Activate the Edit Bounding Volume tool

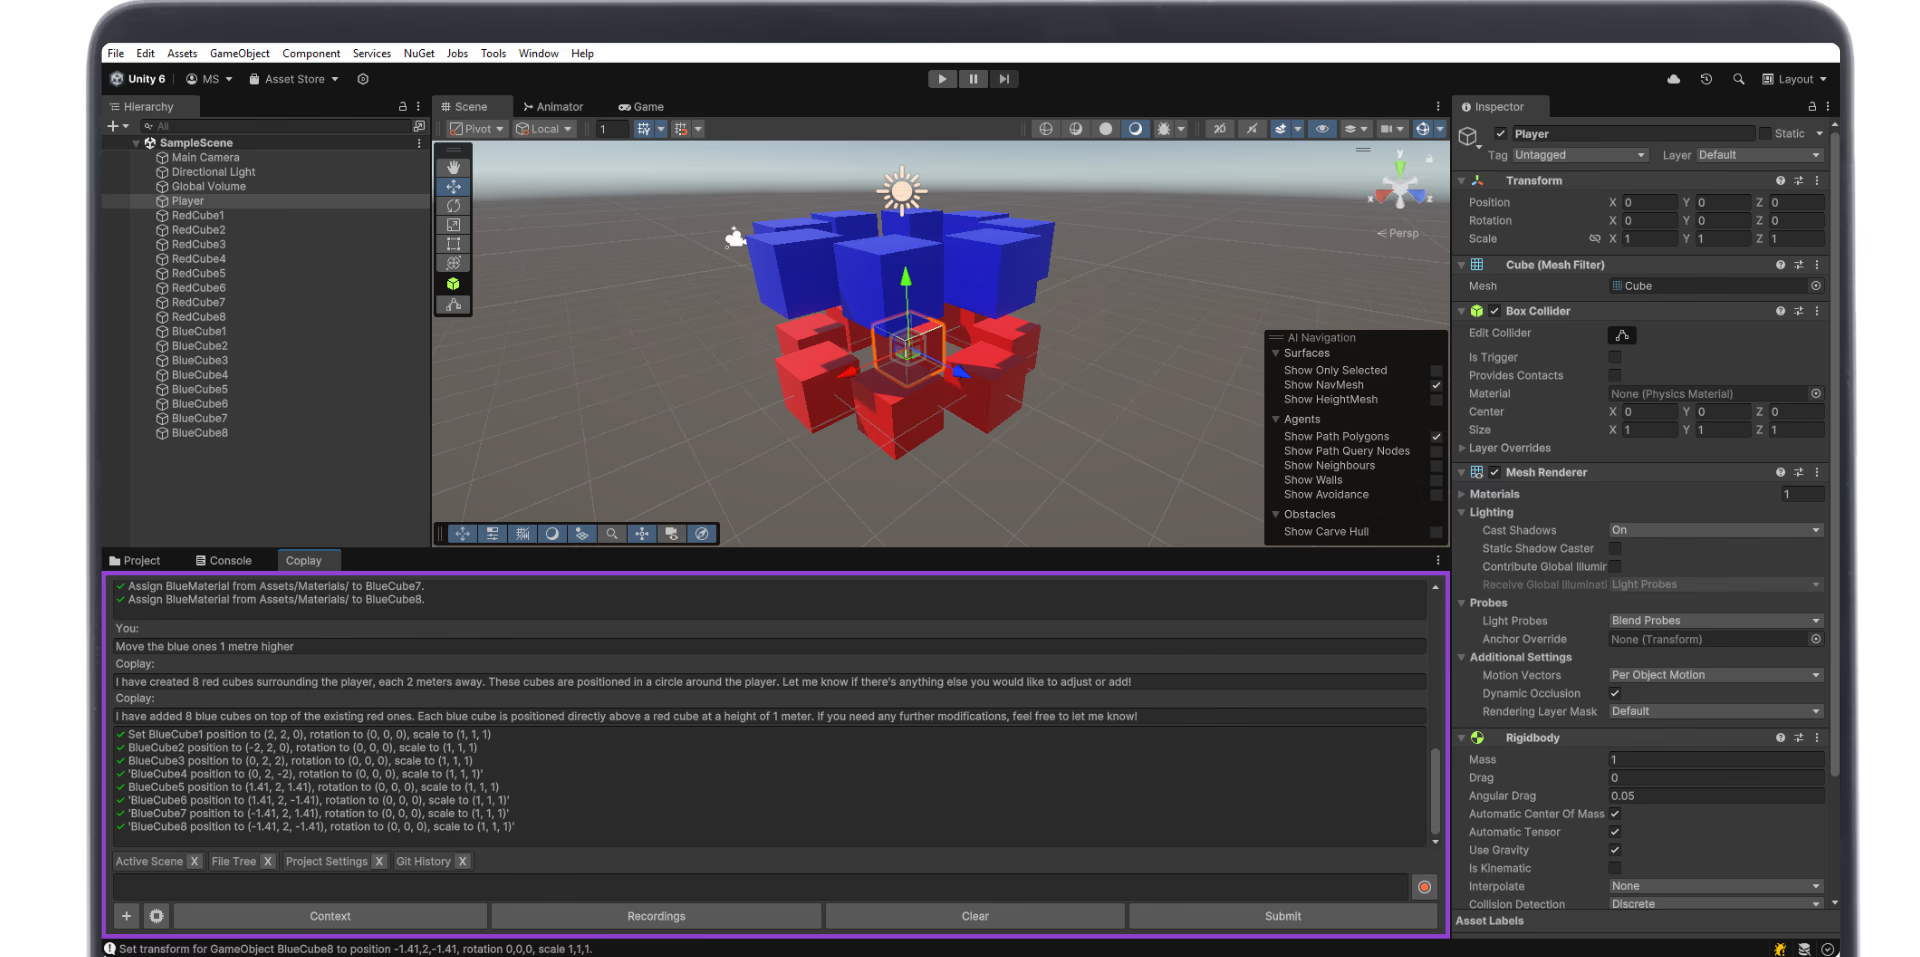point(453,304)
